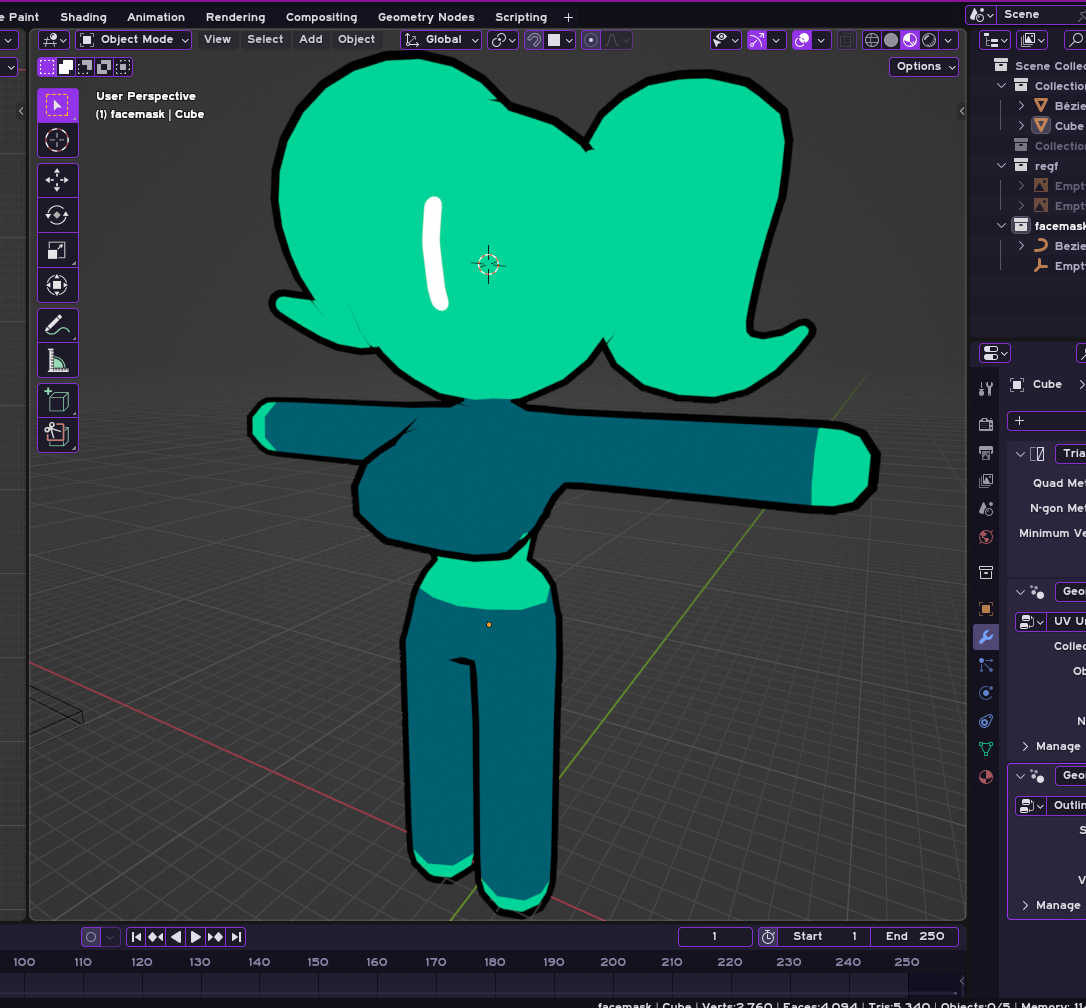Viewport: 1086px width, 1008px height.
Task: Open the Modifiers wrench properties tab
Action: (986, 637)
